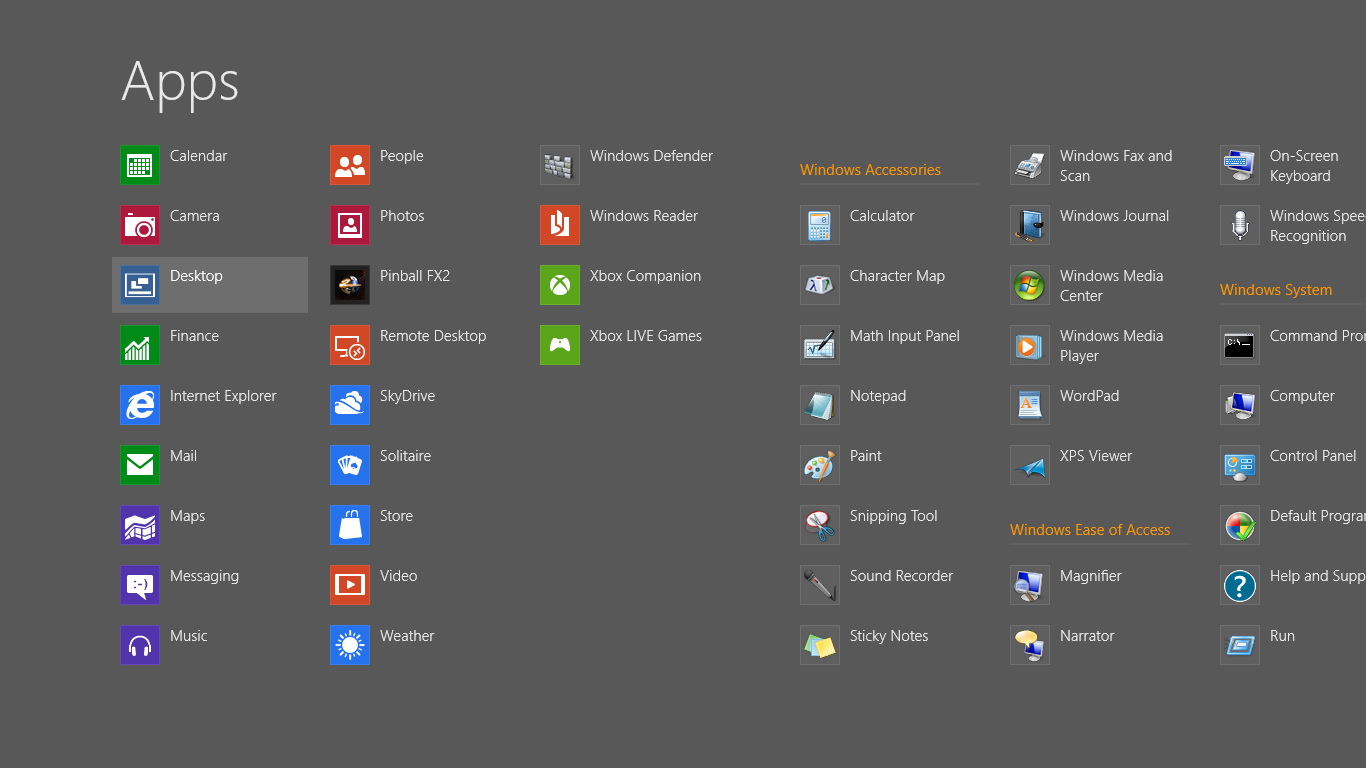Open the Paint palette icon
Screen dimensions: 1366x768
click(x=820, y=465)
